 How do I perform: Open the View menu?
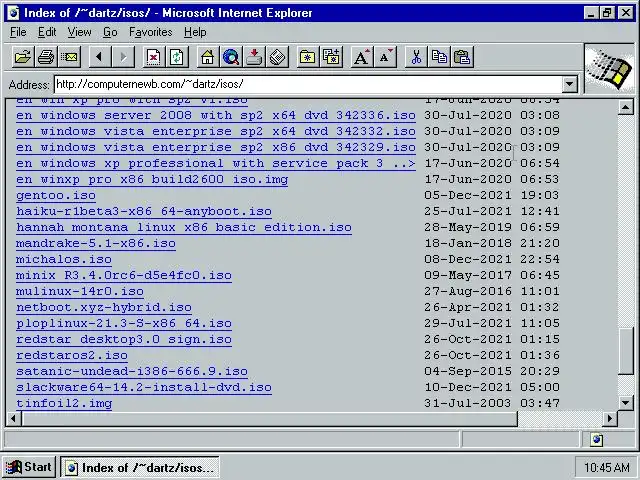pyautogui.click(x=79, y=32)
